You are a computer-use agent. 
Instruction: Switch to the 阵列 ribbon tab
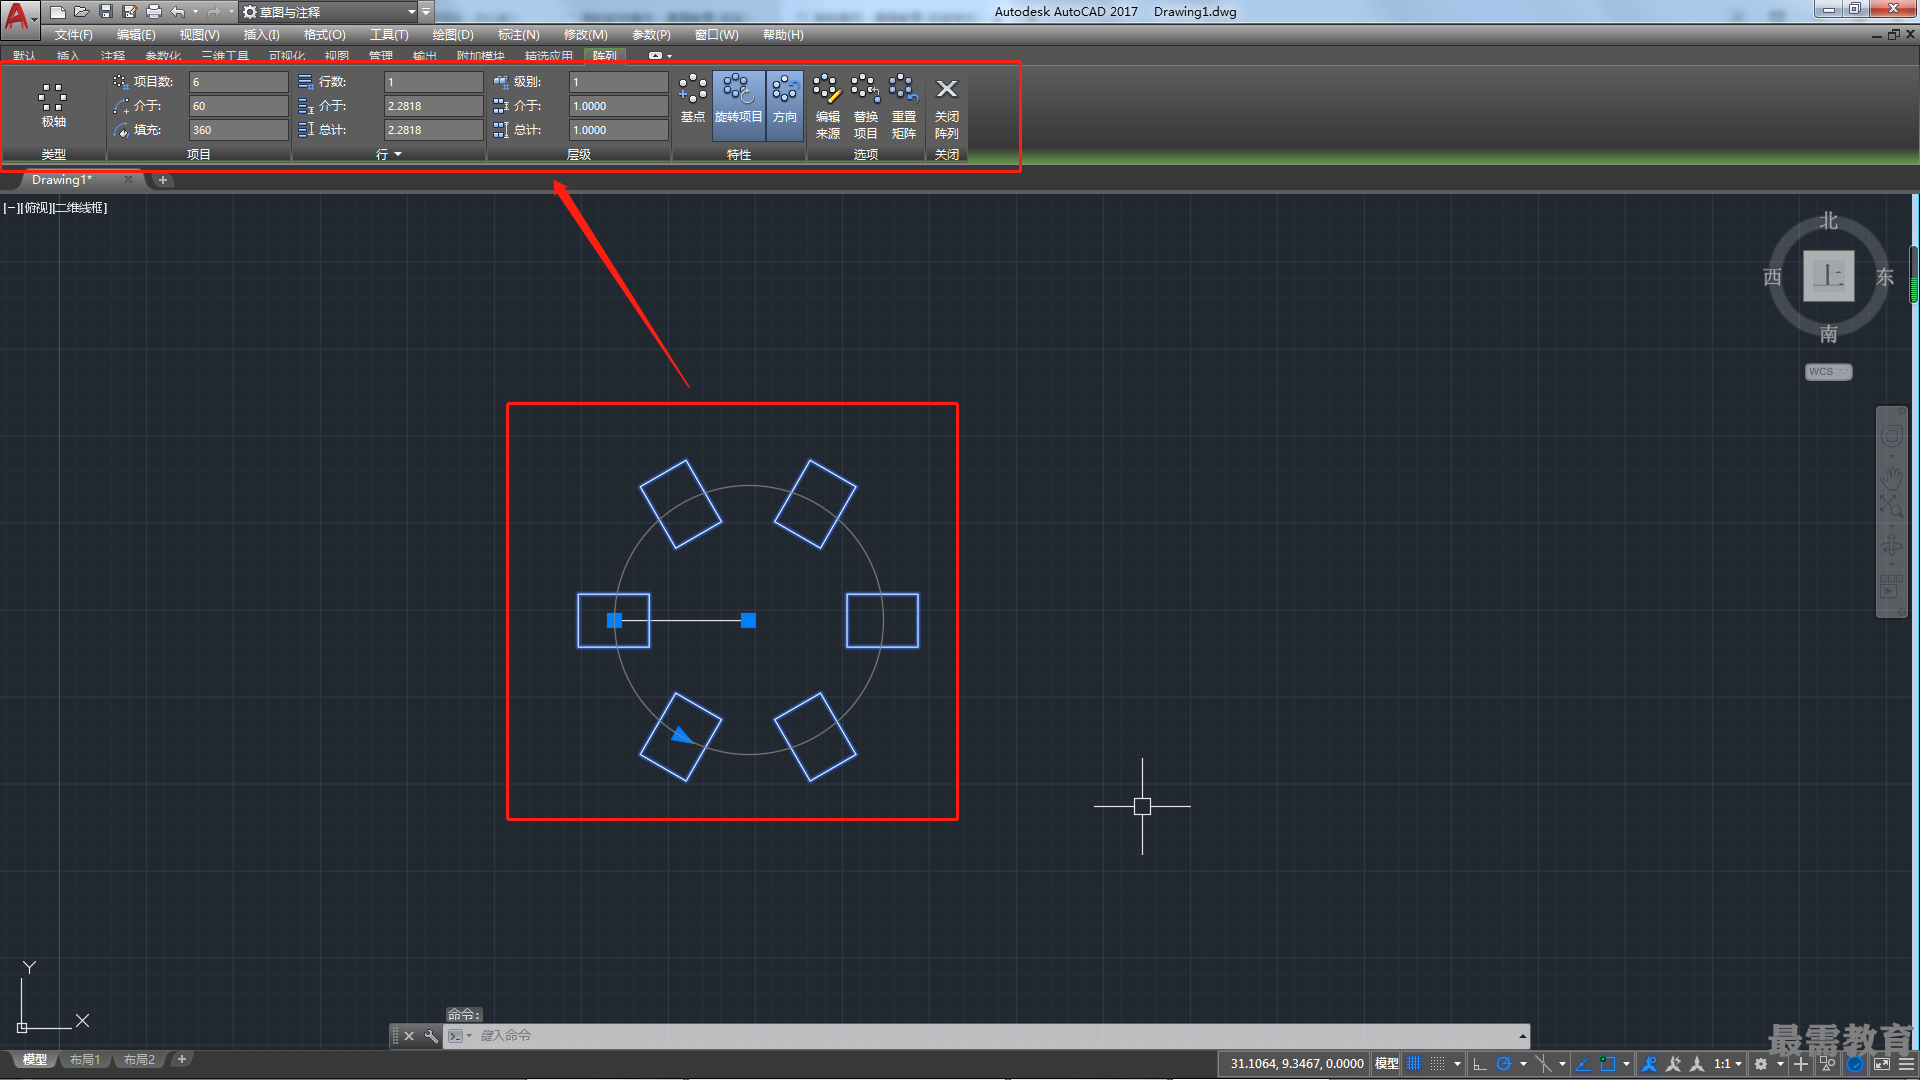click(604, 56)
